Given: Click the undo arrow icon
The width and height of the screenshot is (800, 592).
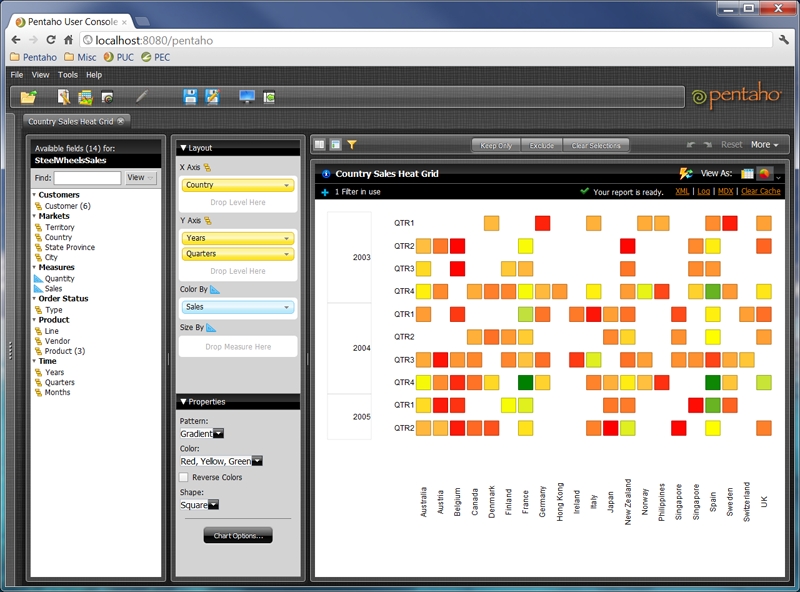Looking at the screenshot, I should (690, 145).
